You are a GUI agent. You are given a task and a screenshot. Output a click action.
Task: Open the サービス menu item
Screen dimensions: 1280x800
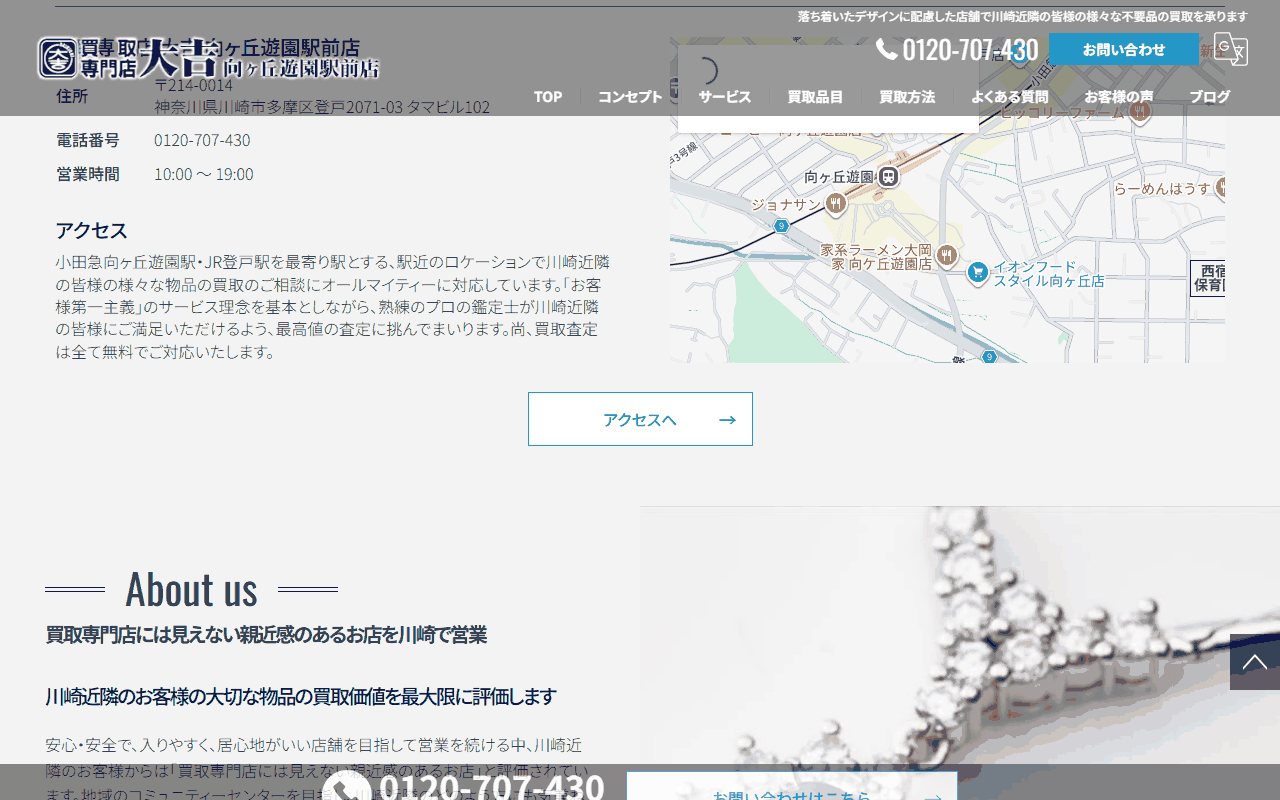click(x=725, y=97)
